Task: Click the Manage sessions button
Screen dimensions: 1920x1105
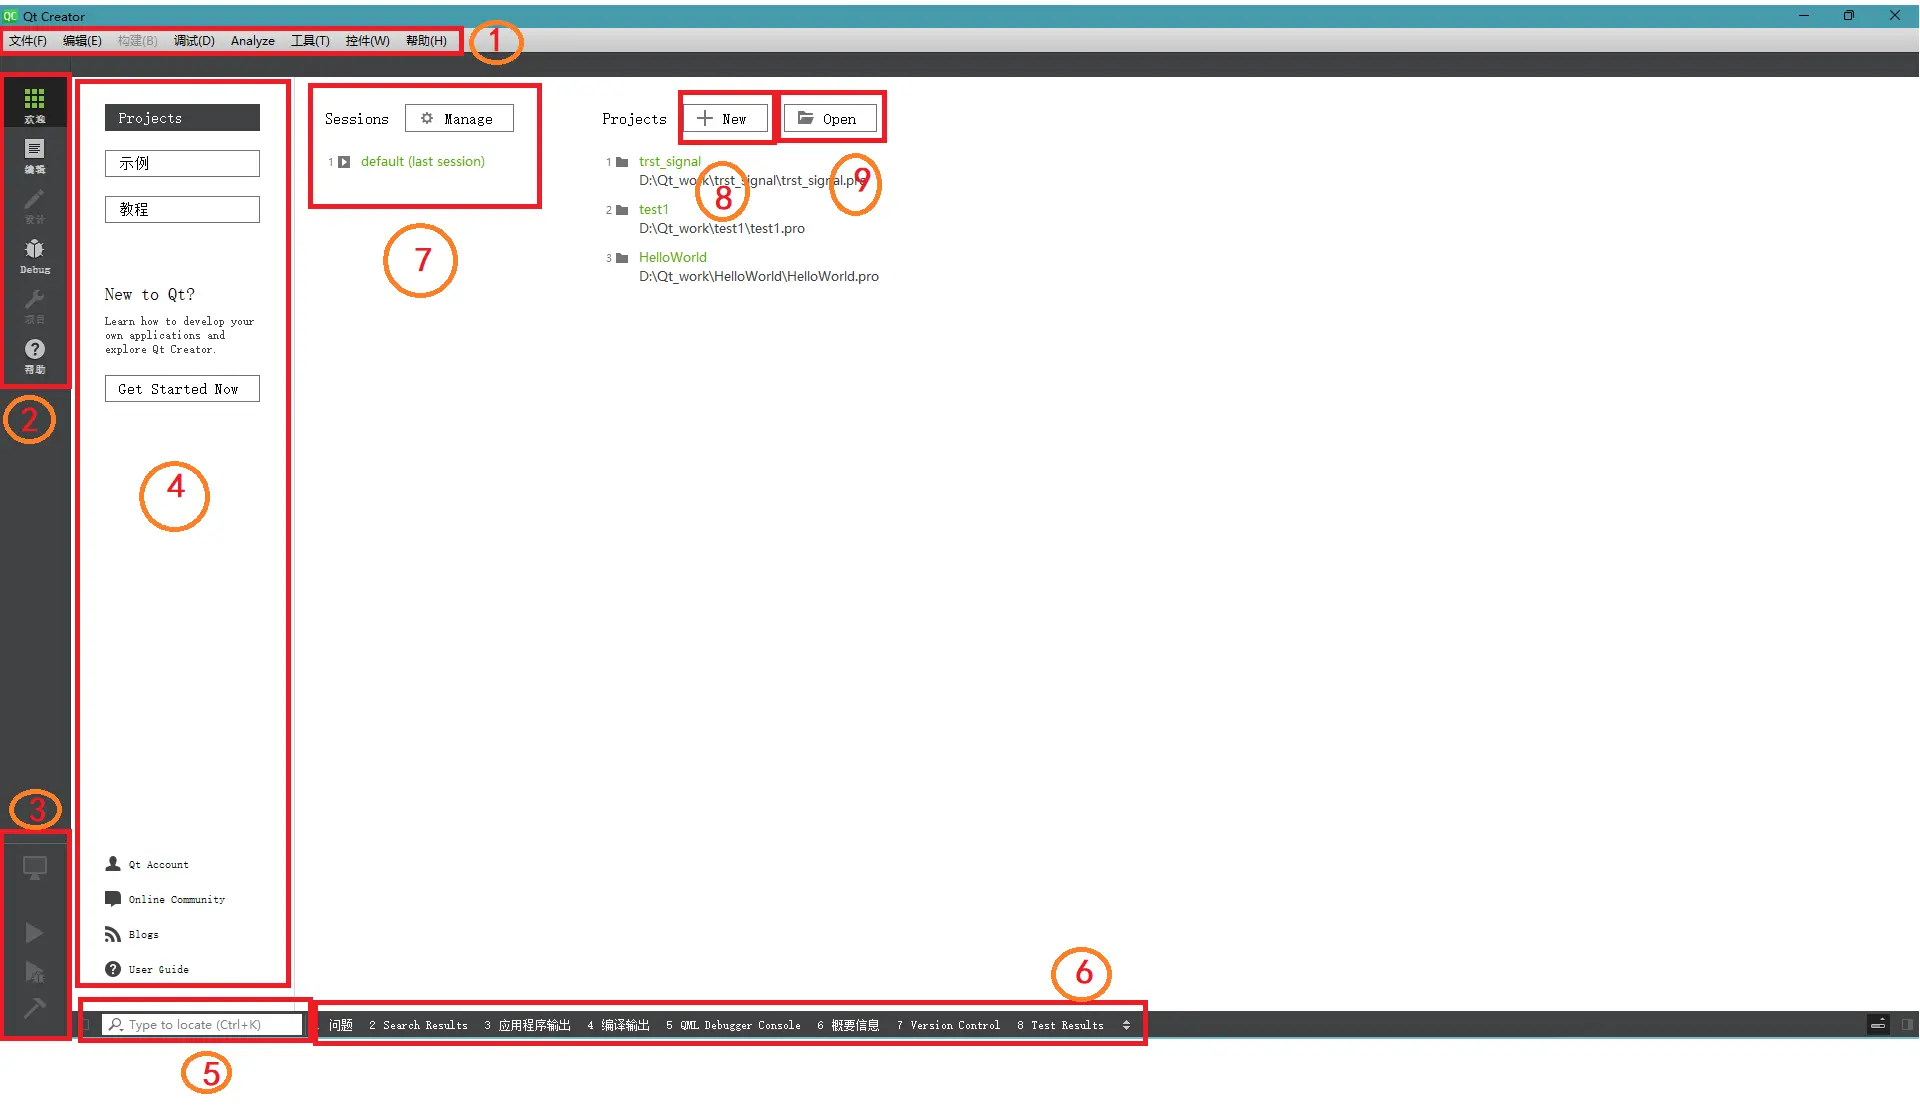Action: click(x=459, y=117)
